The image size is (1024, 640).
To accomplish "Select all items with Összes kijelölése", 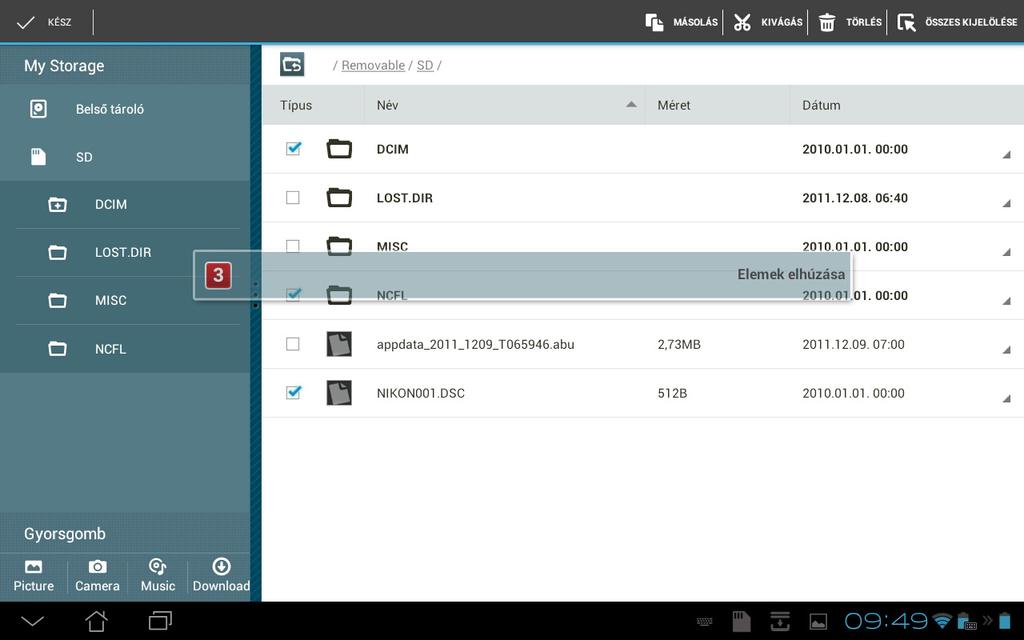I will tap(957, 22).
